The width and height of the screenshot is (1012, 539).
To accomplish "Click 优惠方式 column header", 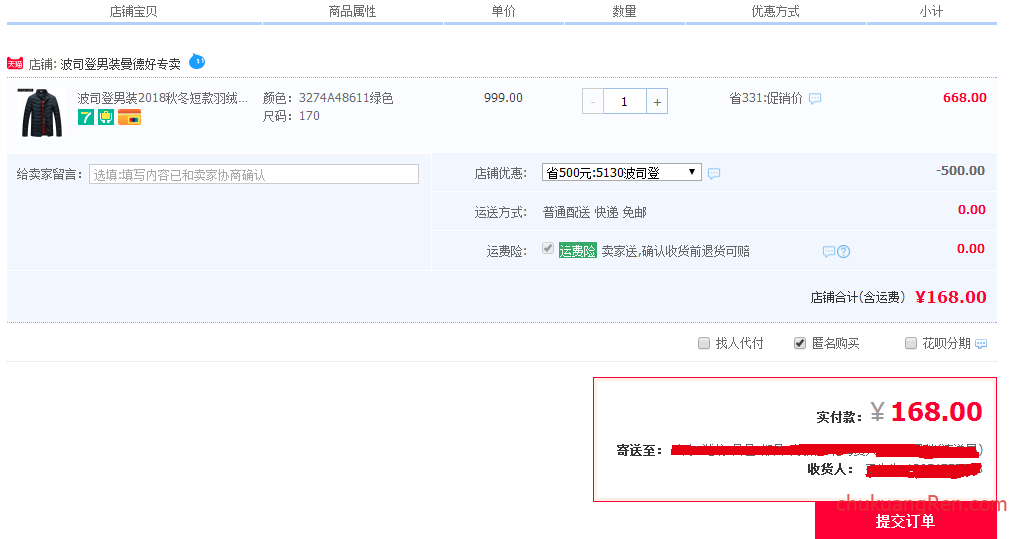I will 775,11.
